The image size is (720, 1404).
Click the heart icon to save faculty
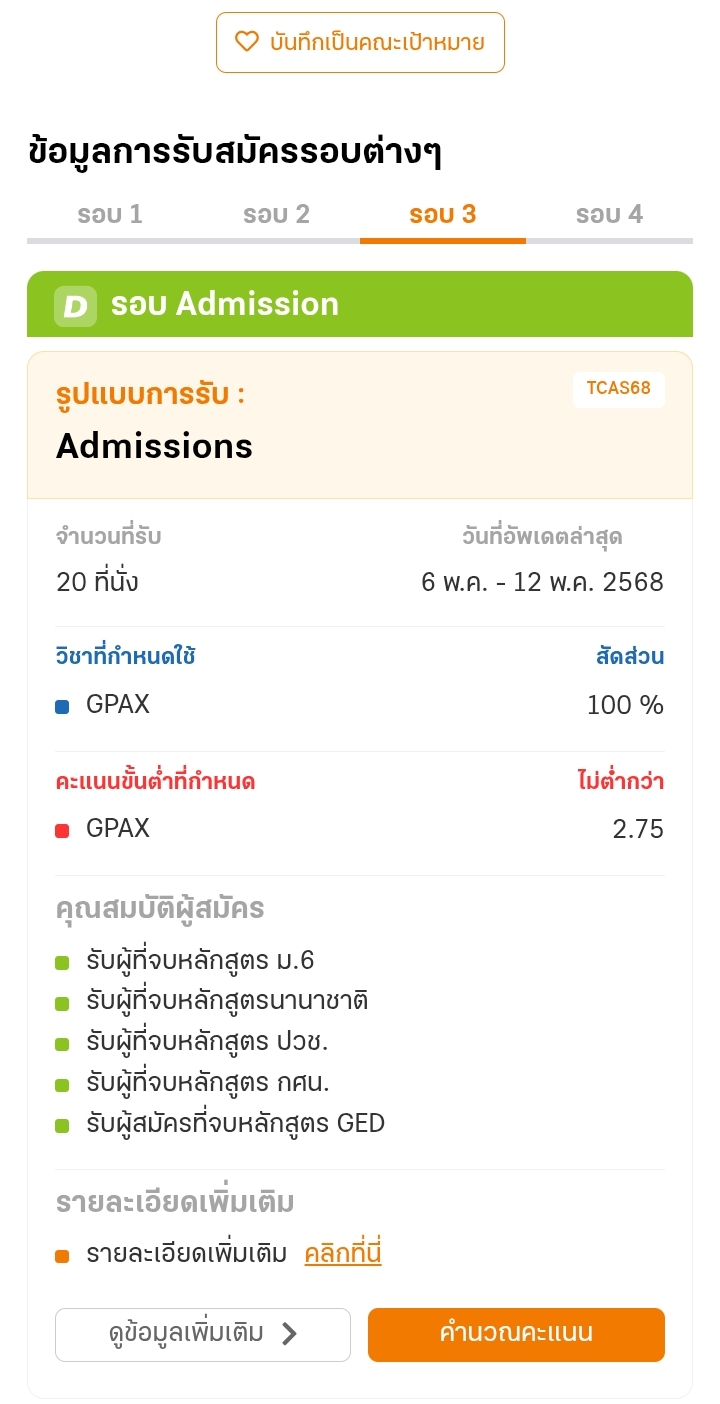(x=246, y=42)
